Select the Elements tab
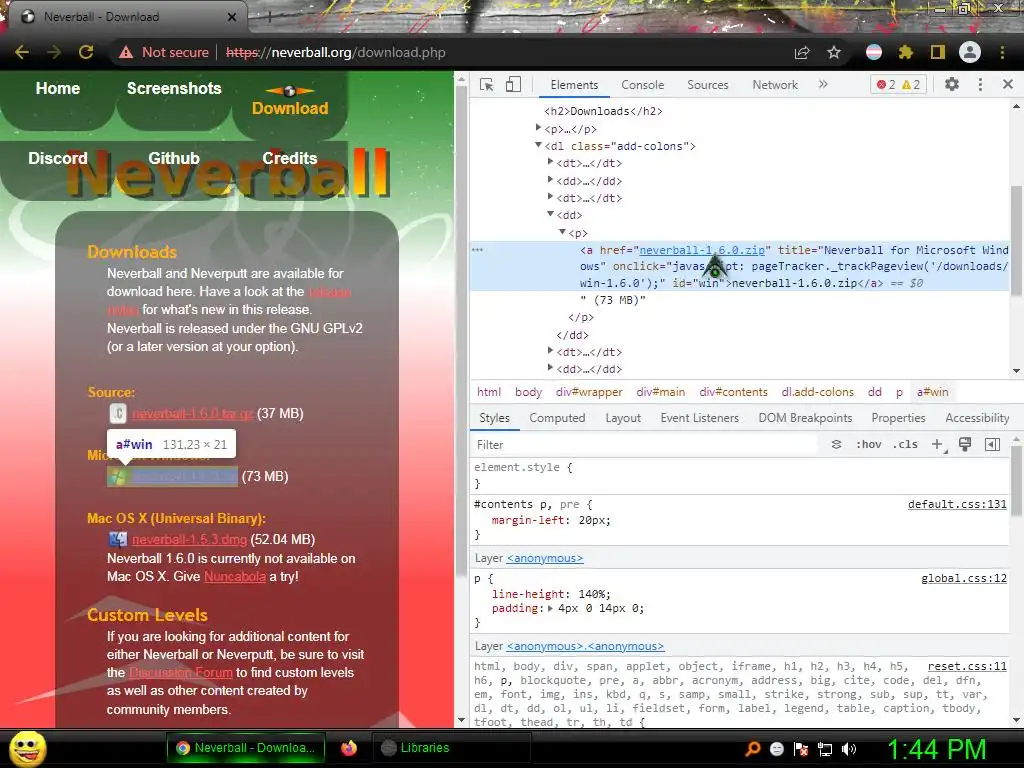This screenshot has width=1024, height=768. pyautogui.click(x=574, y=85)
